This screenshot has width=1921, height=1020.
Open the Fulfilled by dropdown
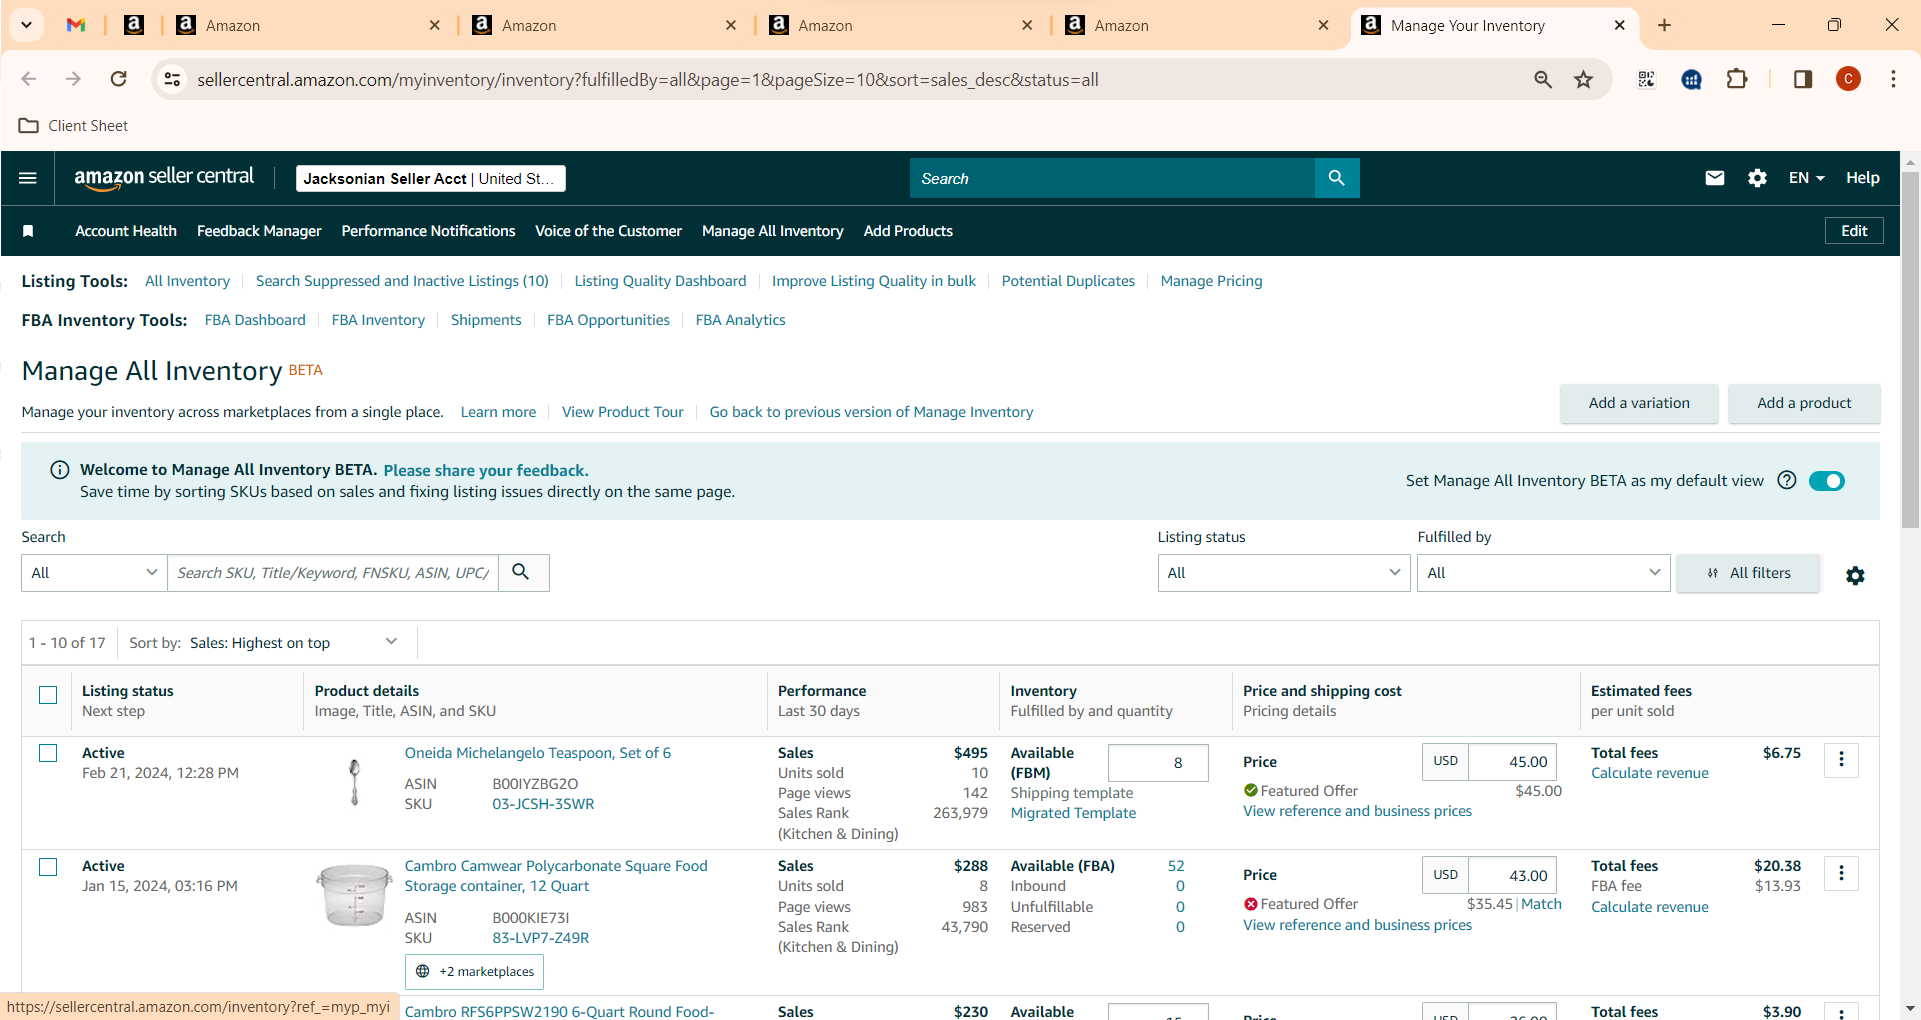click(1543, 573)
